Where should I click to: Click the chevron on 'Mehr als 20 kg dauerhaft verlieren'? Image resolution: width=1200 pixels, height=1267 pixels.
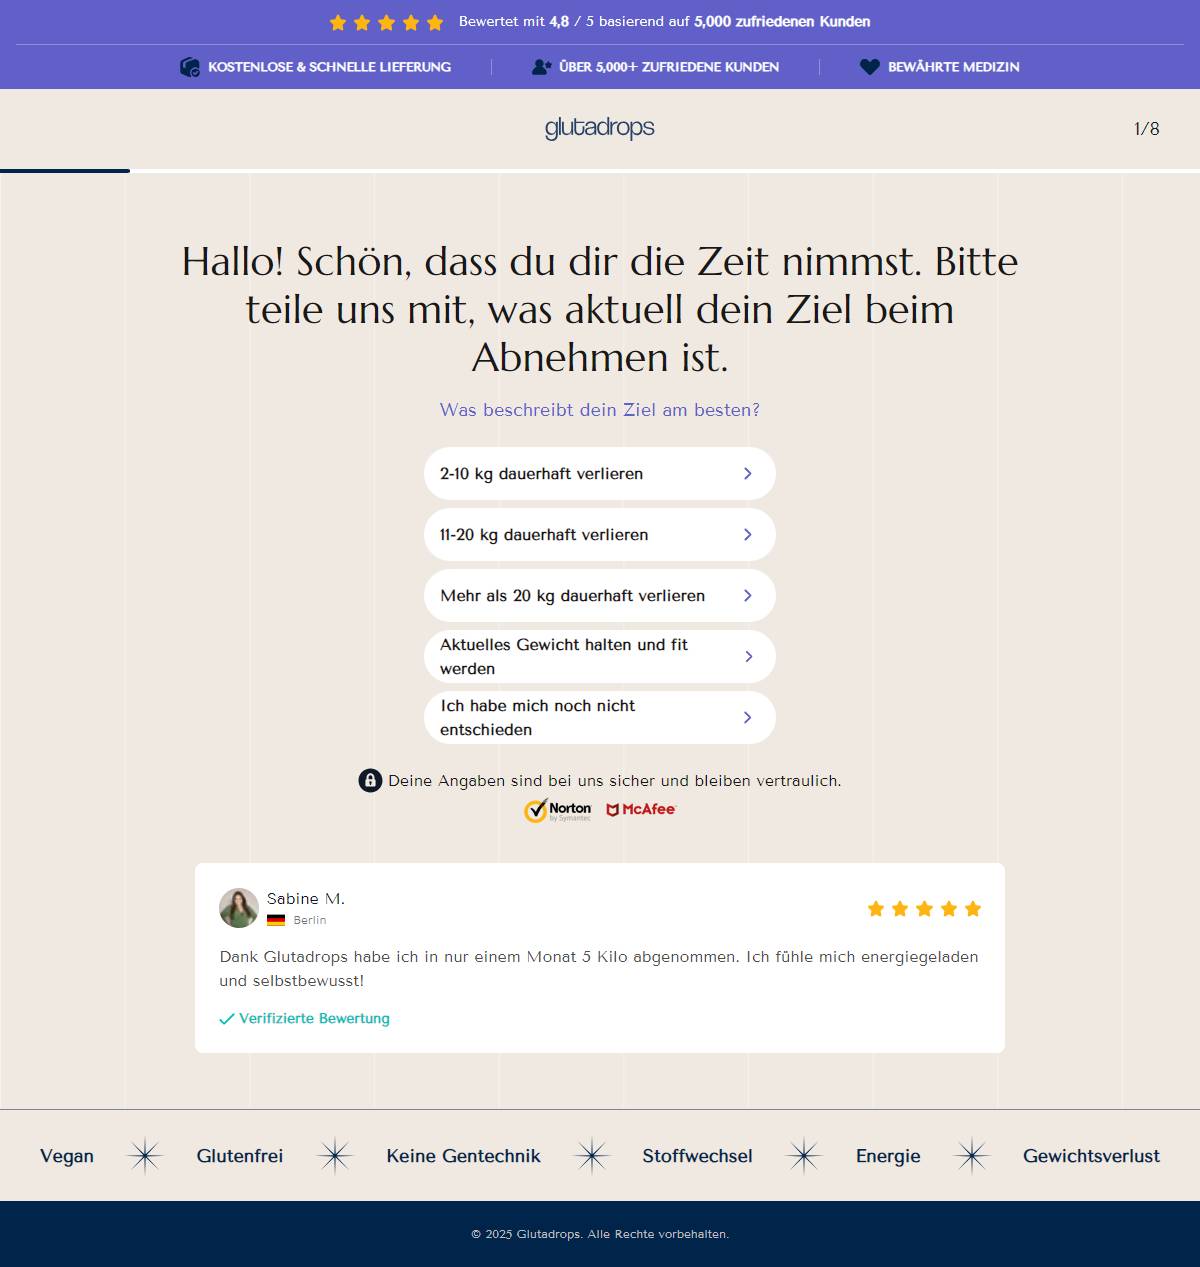point(746,595)
